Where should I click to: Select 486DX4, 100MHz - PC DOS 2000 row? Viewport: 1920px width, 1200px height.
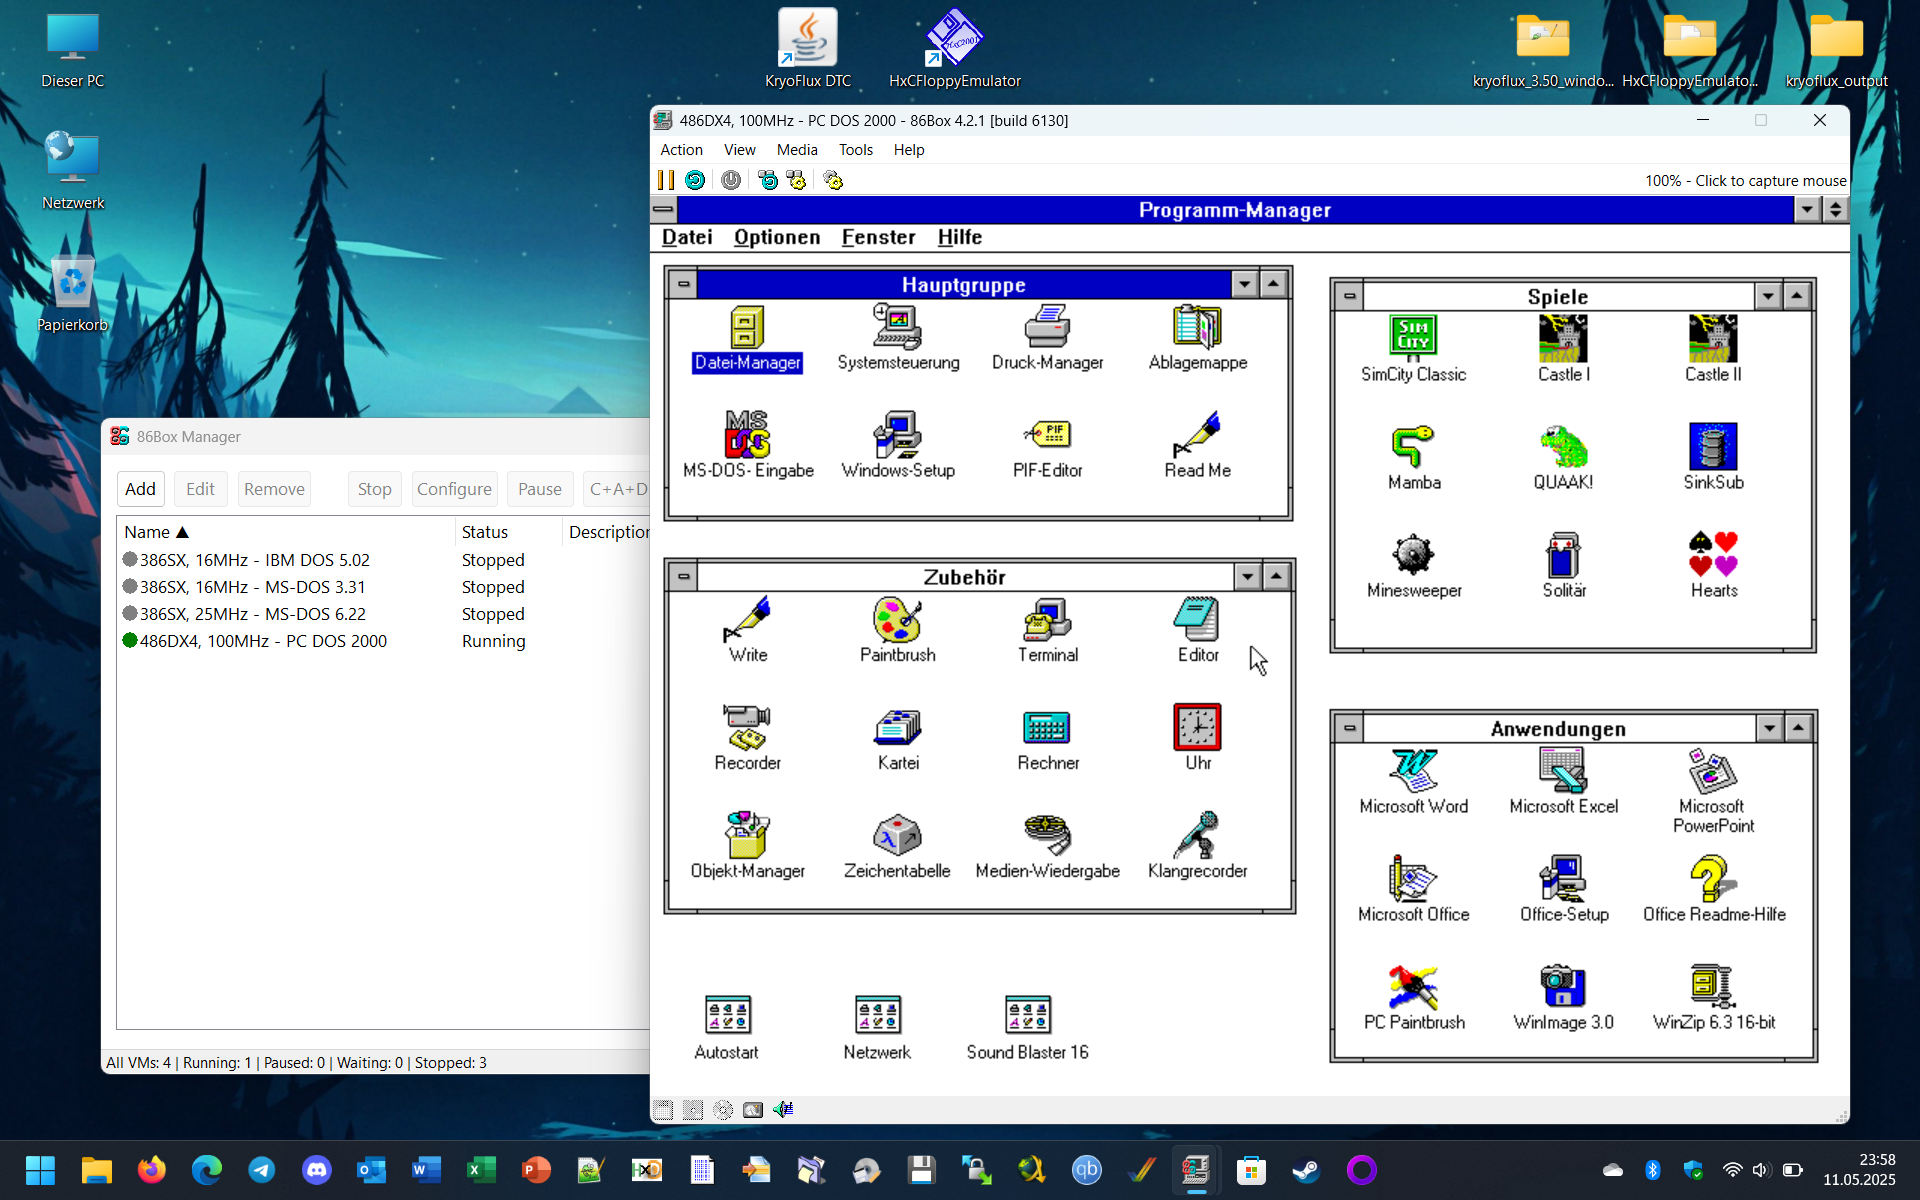(x=384, y=641)
